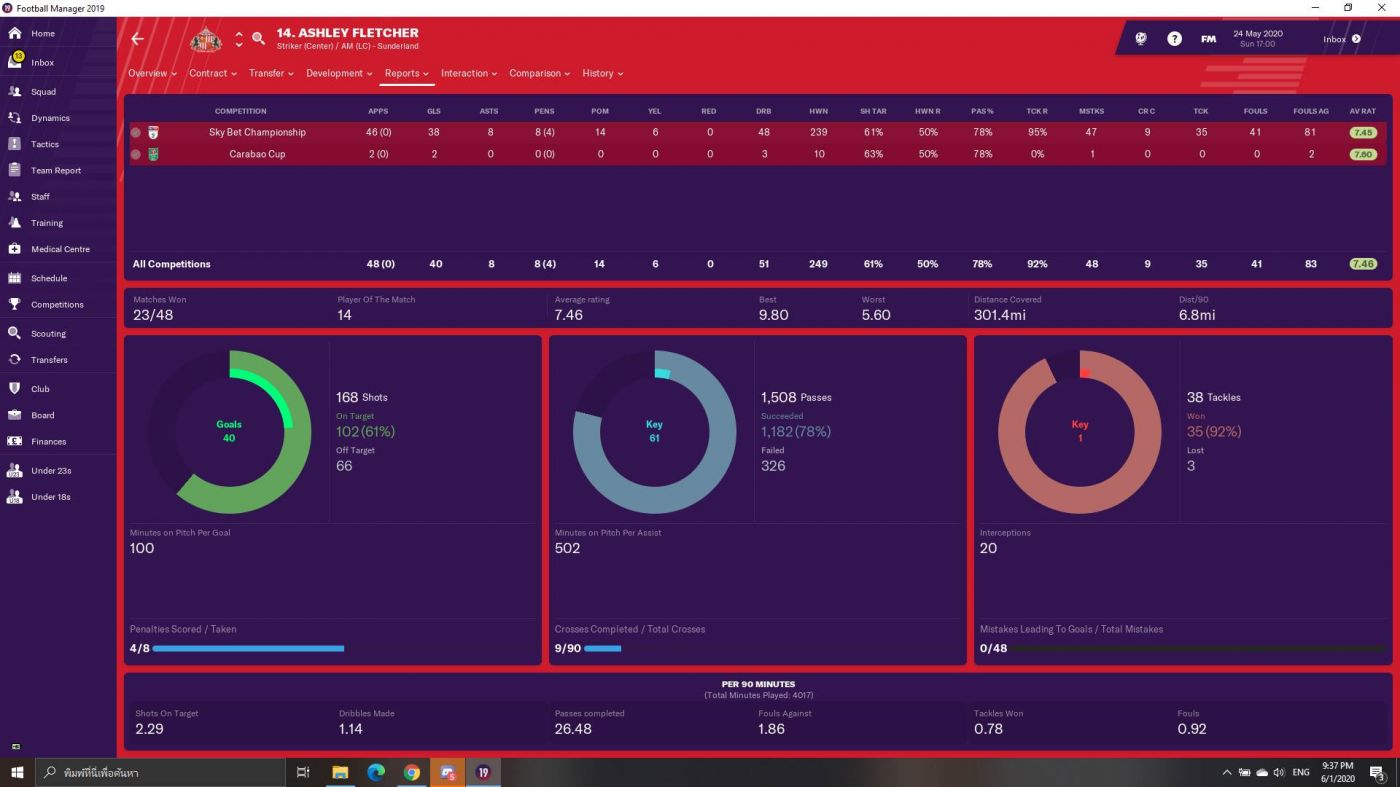Select the Carabao Cup row circle
This screenshot has height=787, width=1400.
136,154
